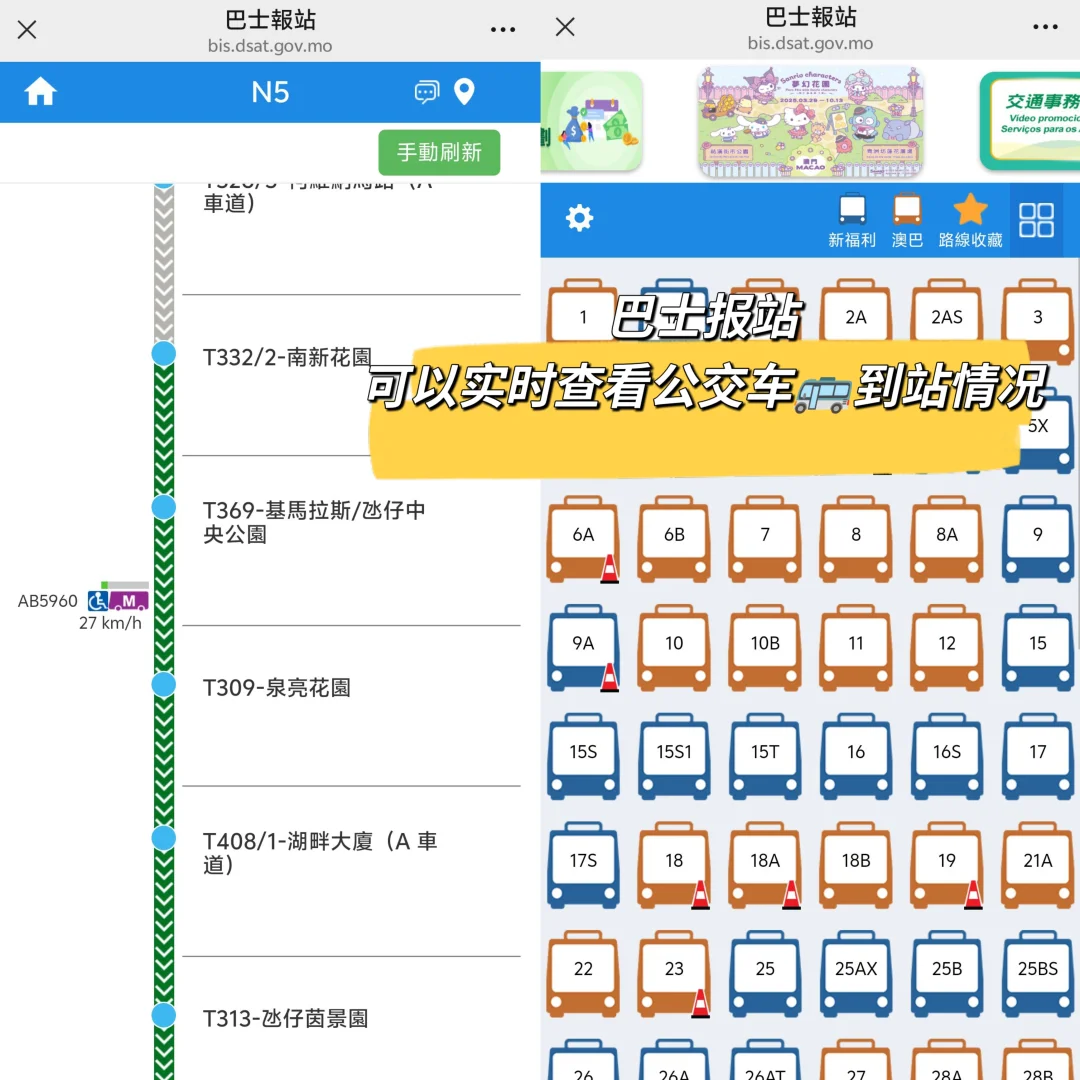Open more options menu on route list page

[1044, 28]
